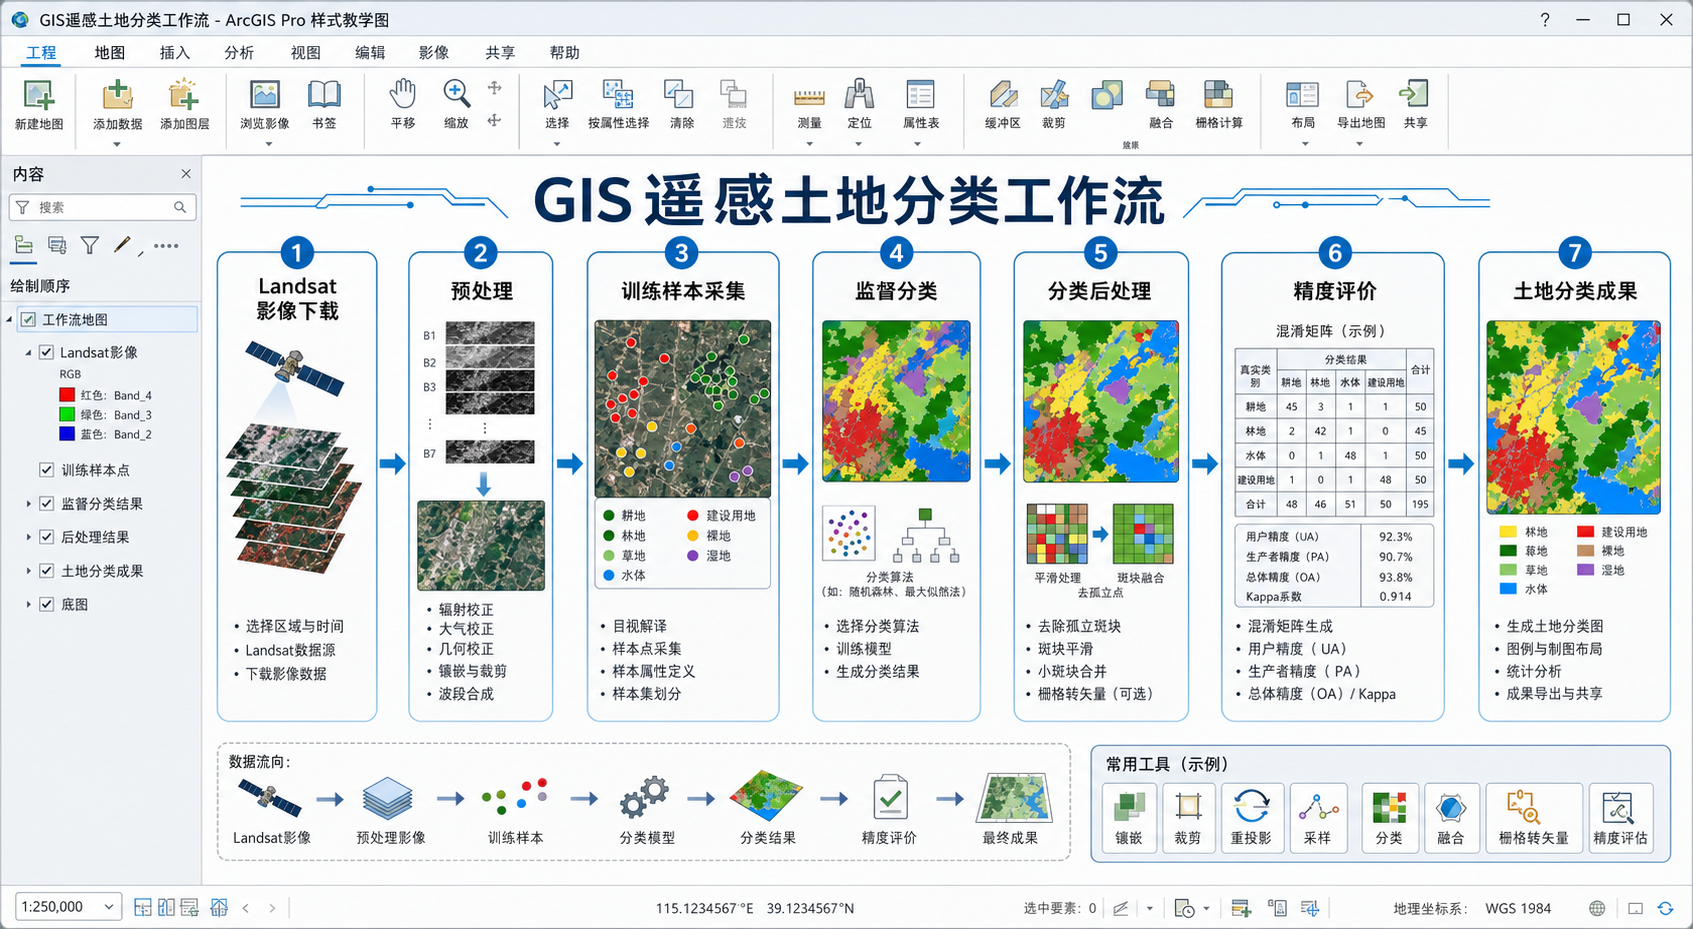Viewport: 1693px width, 929px height.
Task: Switch to the 帮助 ribbon tab
Action: tap(565, 52)
